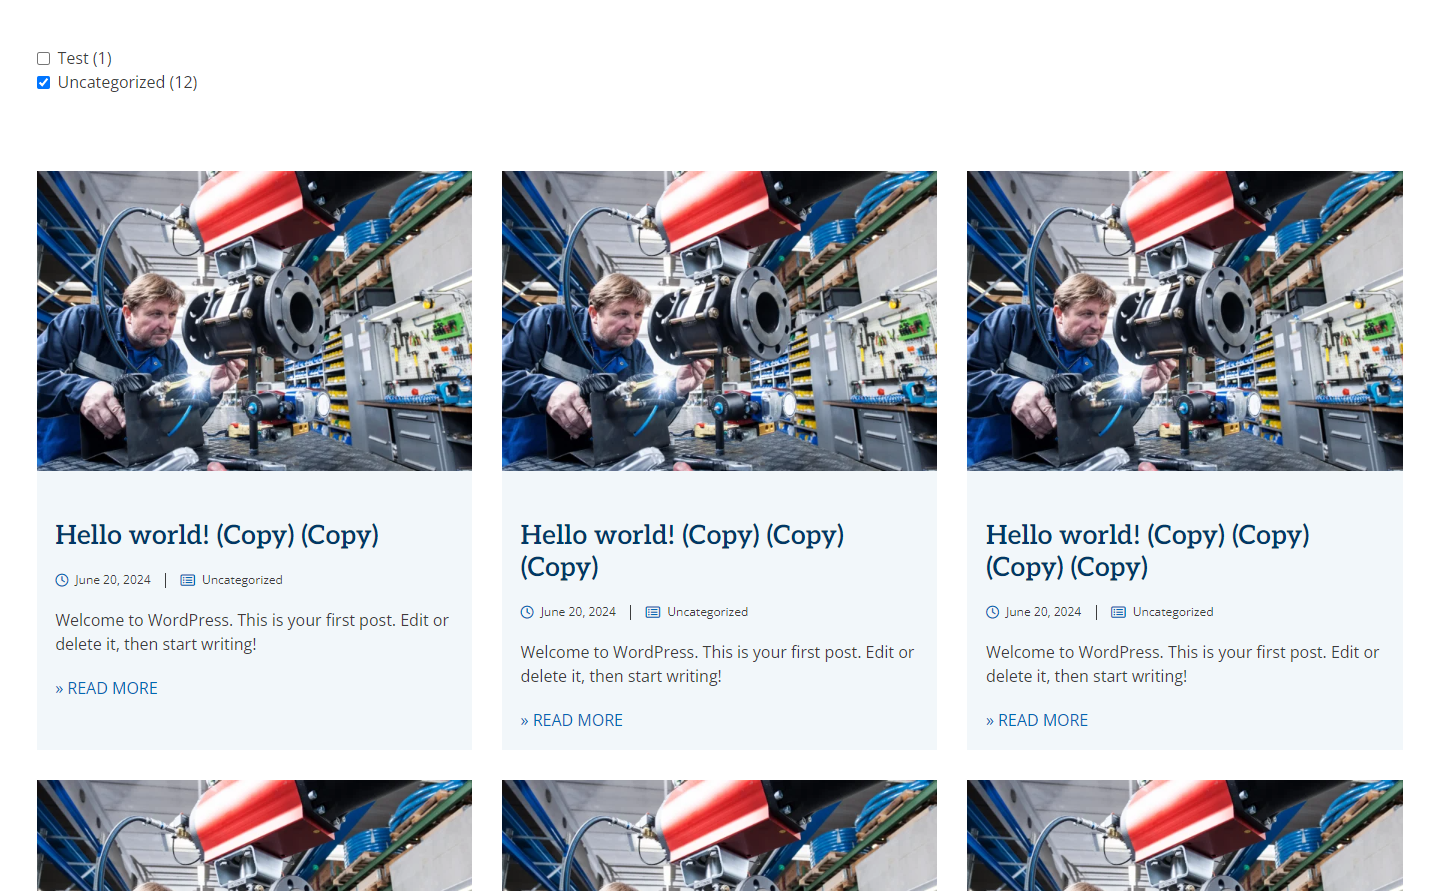This screenshot has width=1433, height=891.
Task: Click READ MORE on the first post
Action: 107,688
